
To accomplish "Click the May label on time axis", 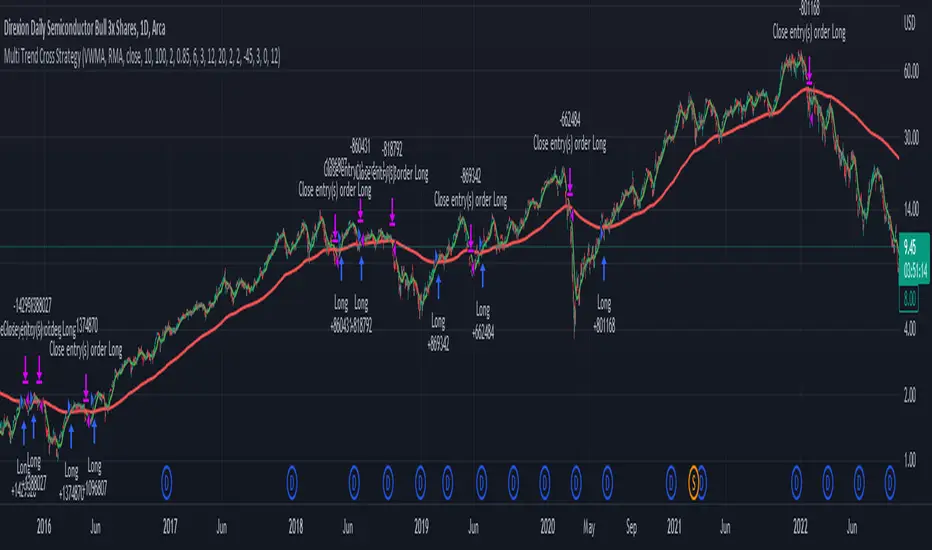I will [589, 527].
